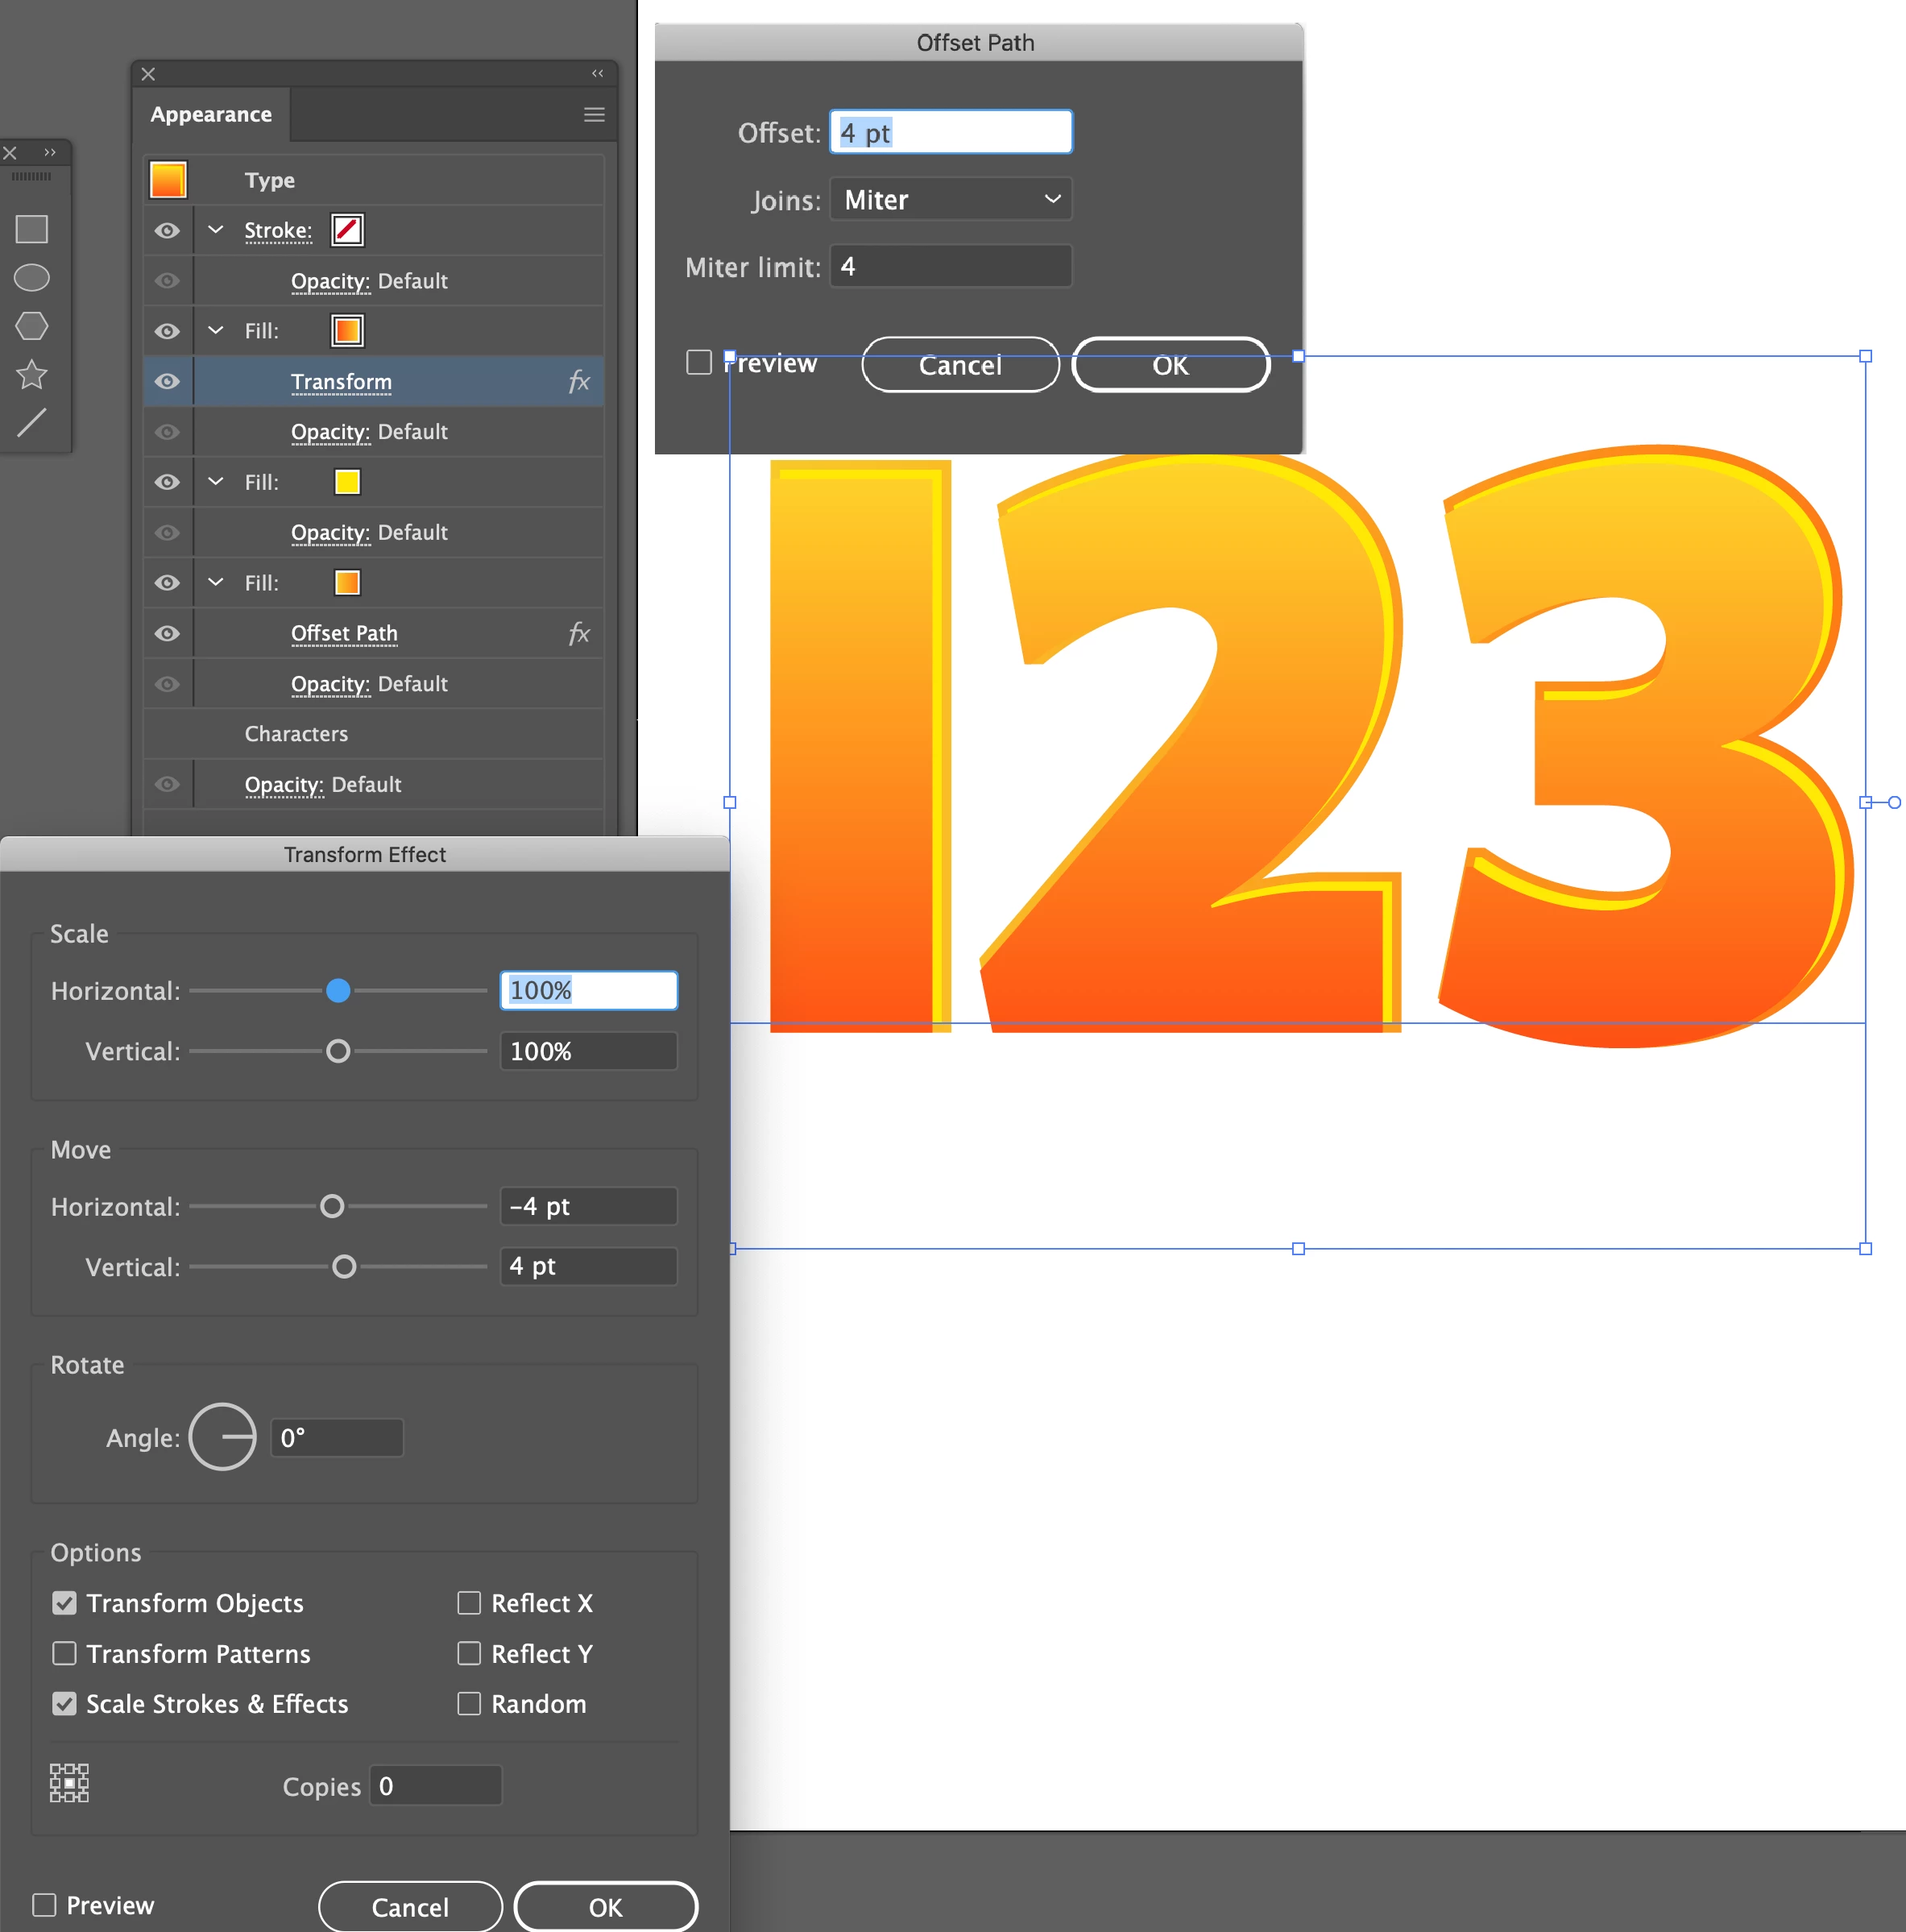The height and width of the screenshot is (1932, 1906).
Task: Select the Rectangle tool
Action: pos(31,229)
